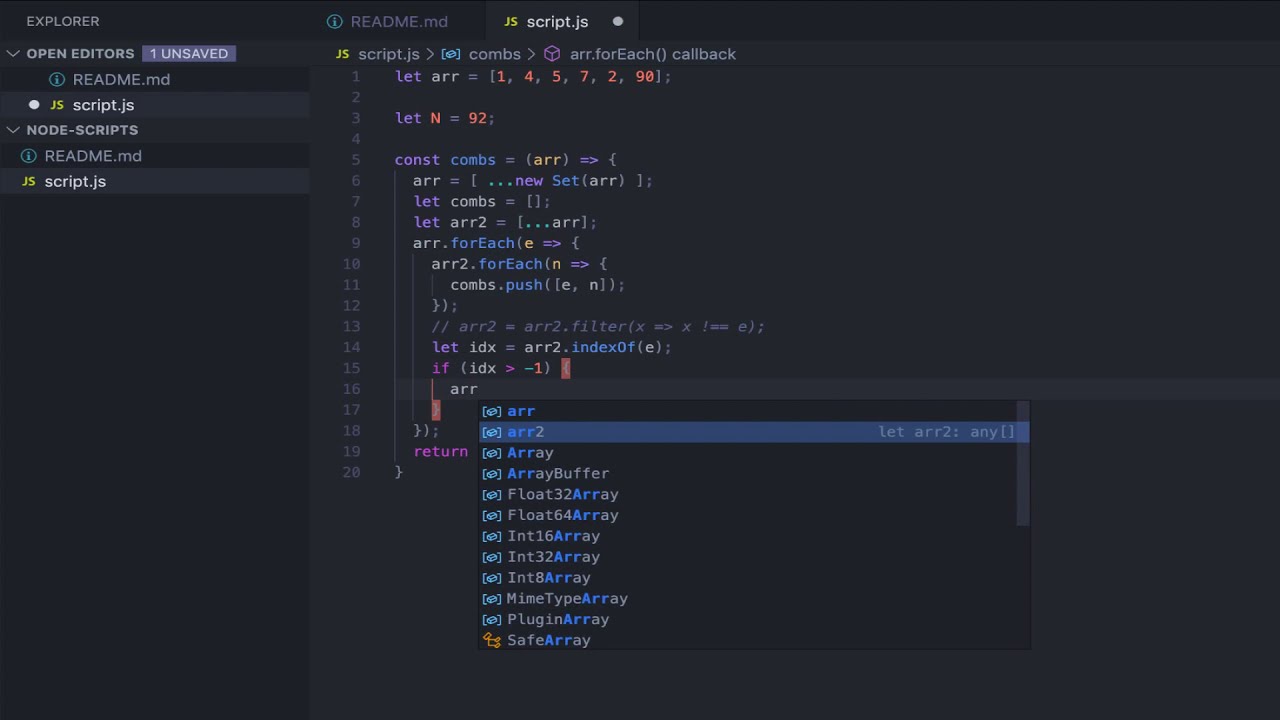
Task: Click line number 5 in the gutter
Action: (x=356, y=160)
